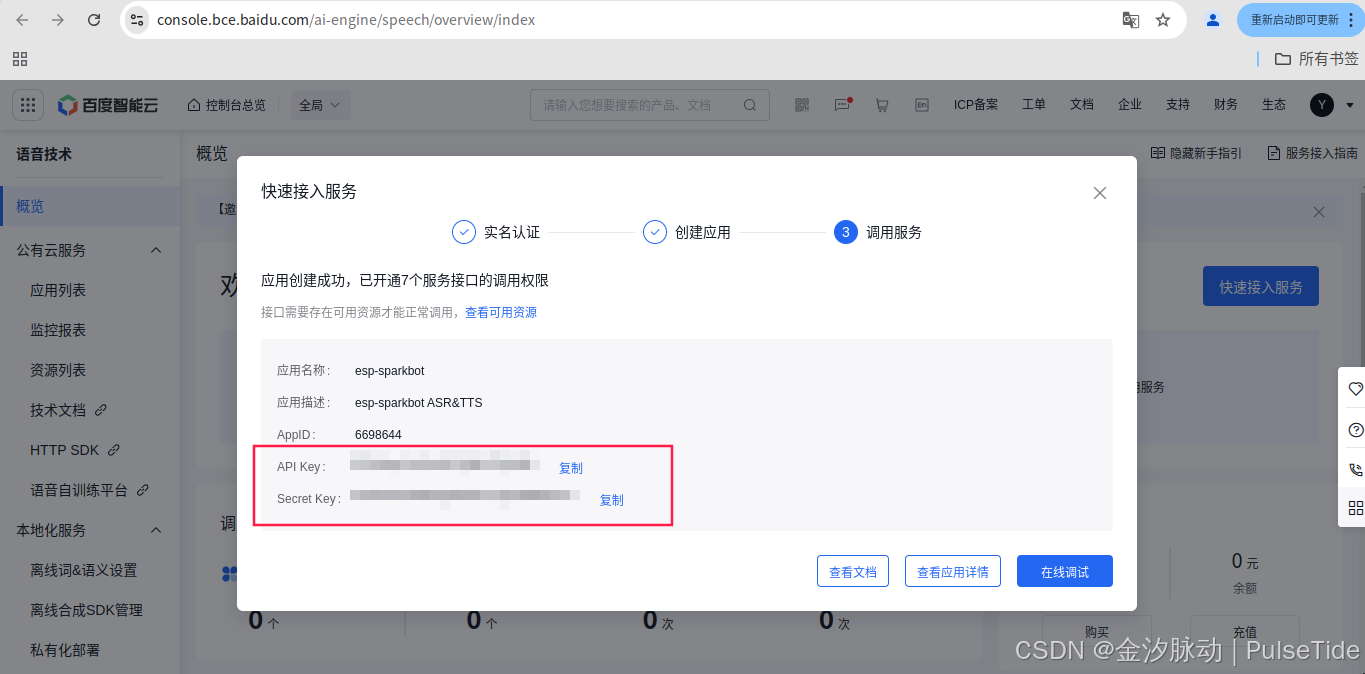The width and height of the screenshot is (1365, 674).
Task: Click the app name esp-sparkbot
Action: 390,371
